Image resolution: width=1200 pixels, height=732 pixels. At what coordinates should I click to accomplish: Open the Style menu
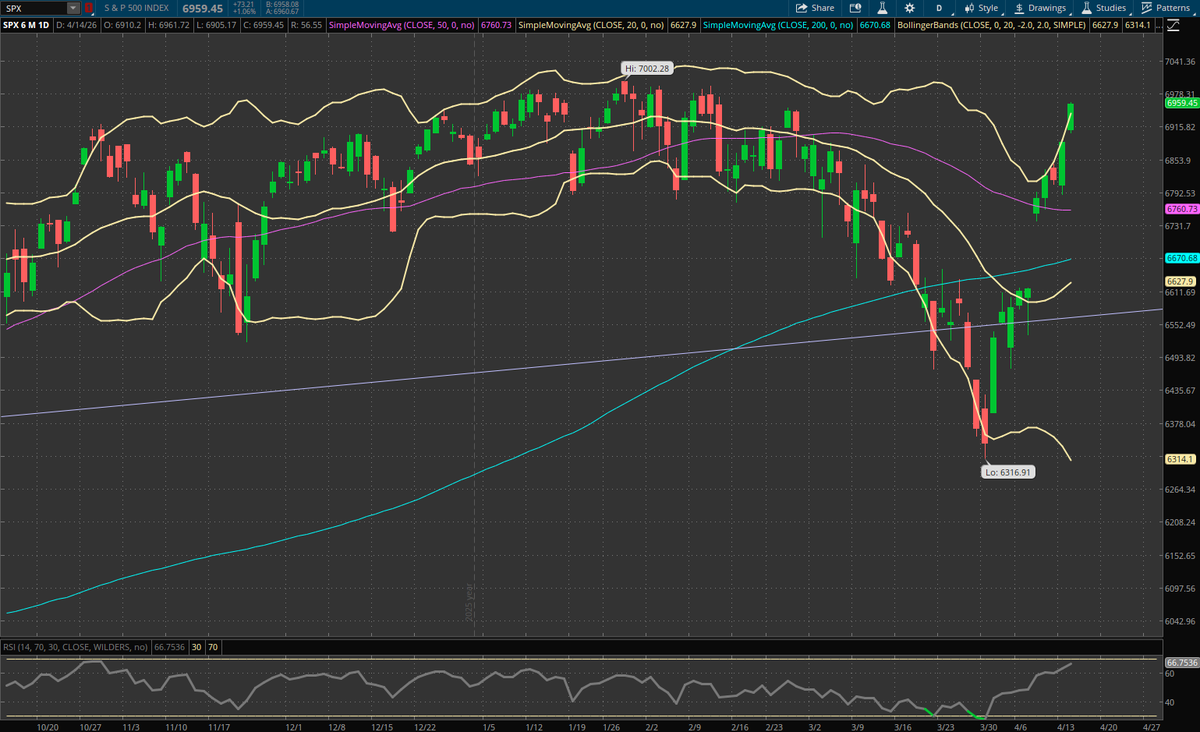(x=981, y=7)
